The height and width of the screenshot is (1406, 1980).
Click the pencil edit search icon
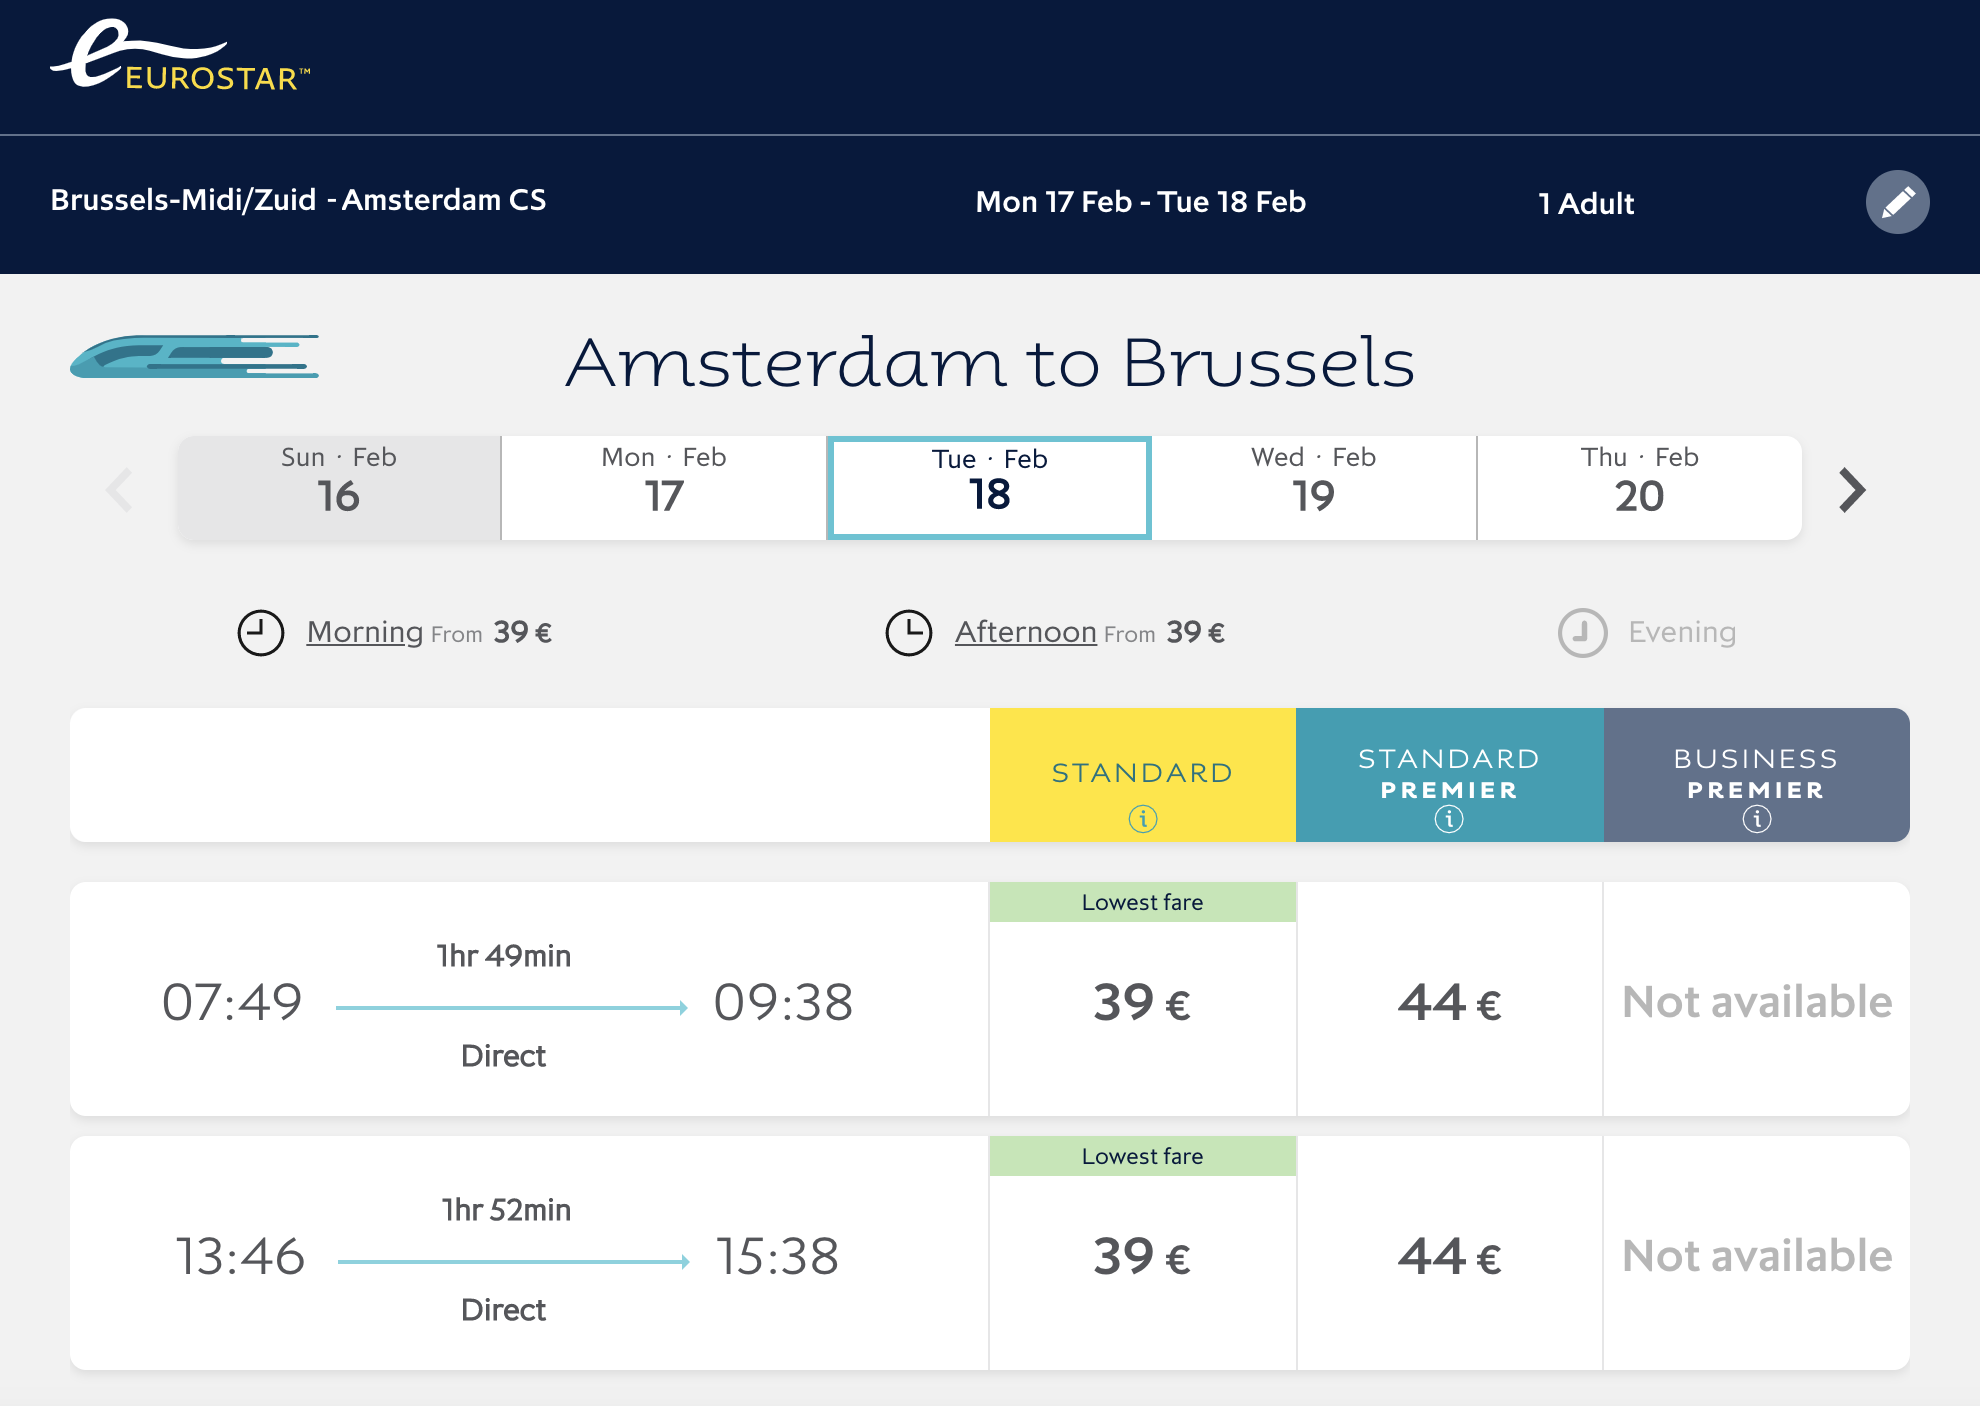[1897, 202]
